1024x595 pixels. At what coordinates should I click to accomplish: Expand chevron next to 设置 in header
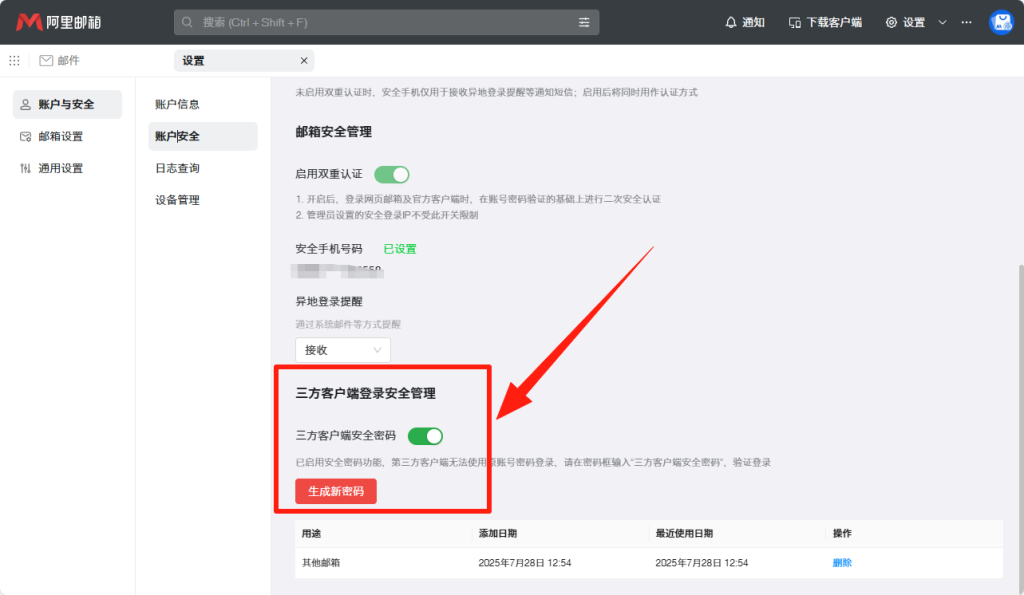pyautogui.click(x=942, y=22)
